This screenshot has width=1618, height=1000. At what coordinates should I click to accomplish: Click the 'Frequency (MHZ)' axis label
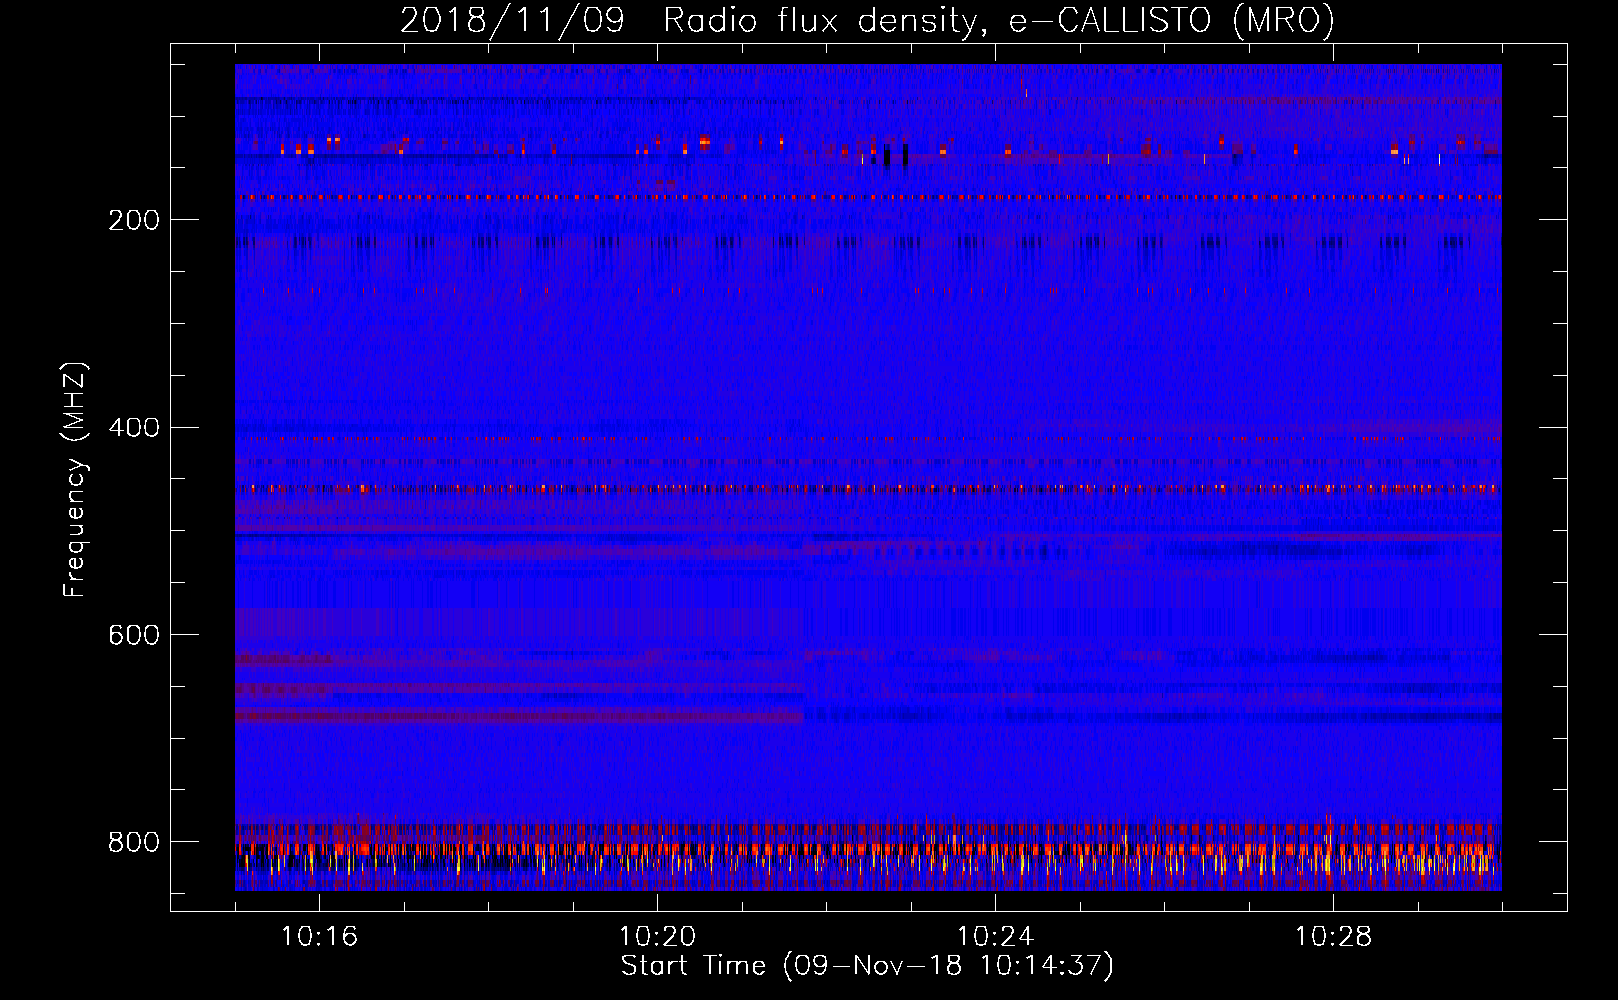click(x=75, y=480)
